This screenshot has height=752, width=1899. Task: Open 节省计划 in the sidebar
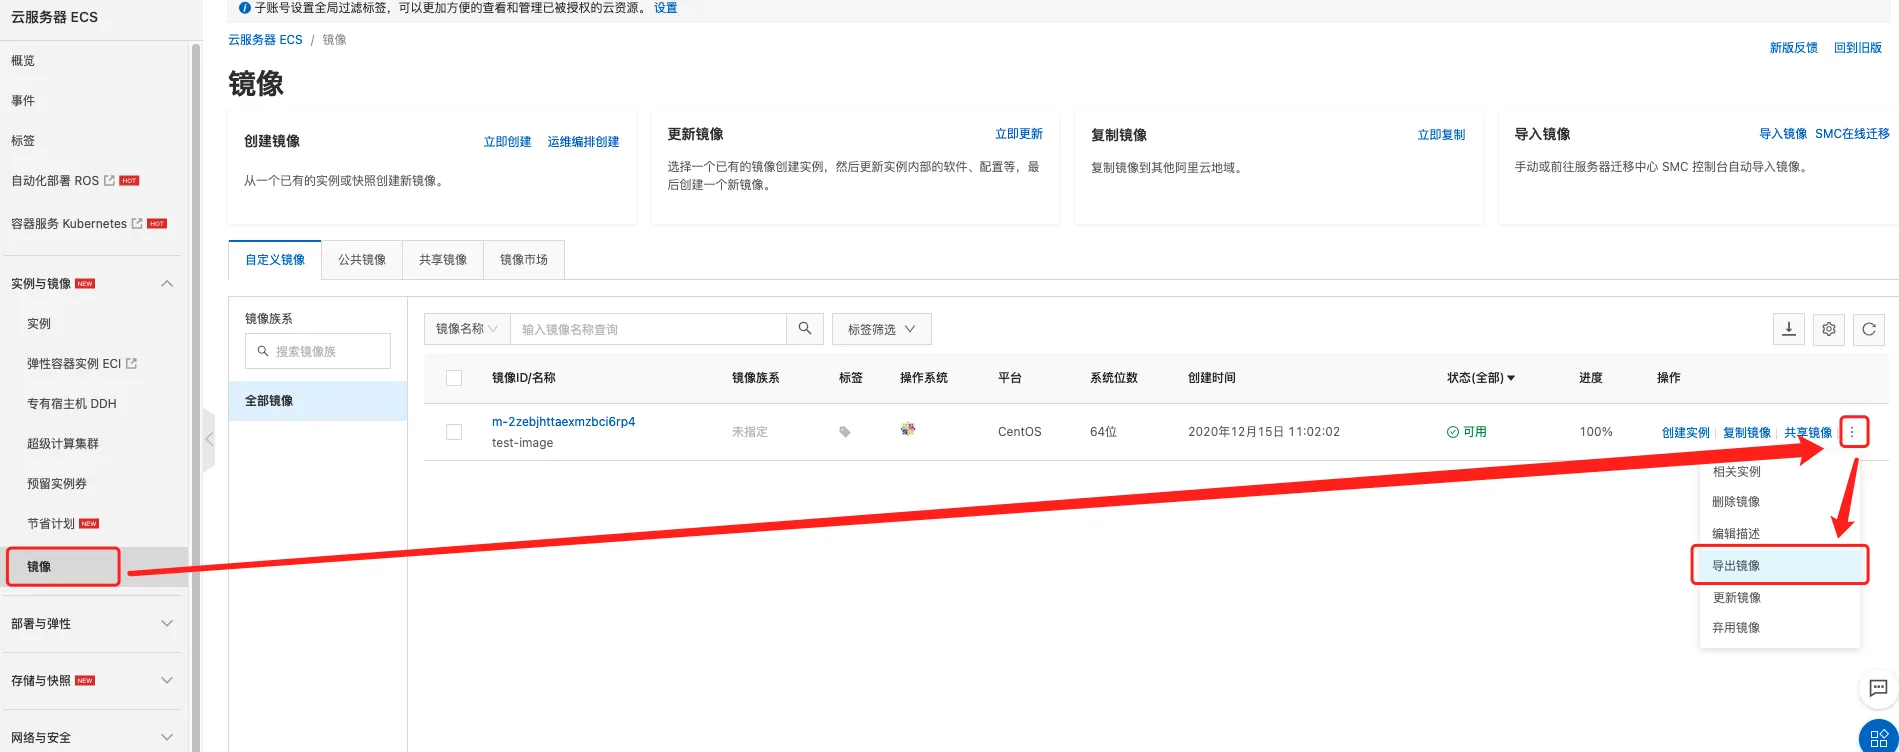click(x=51, y=524)
